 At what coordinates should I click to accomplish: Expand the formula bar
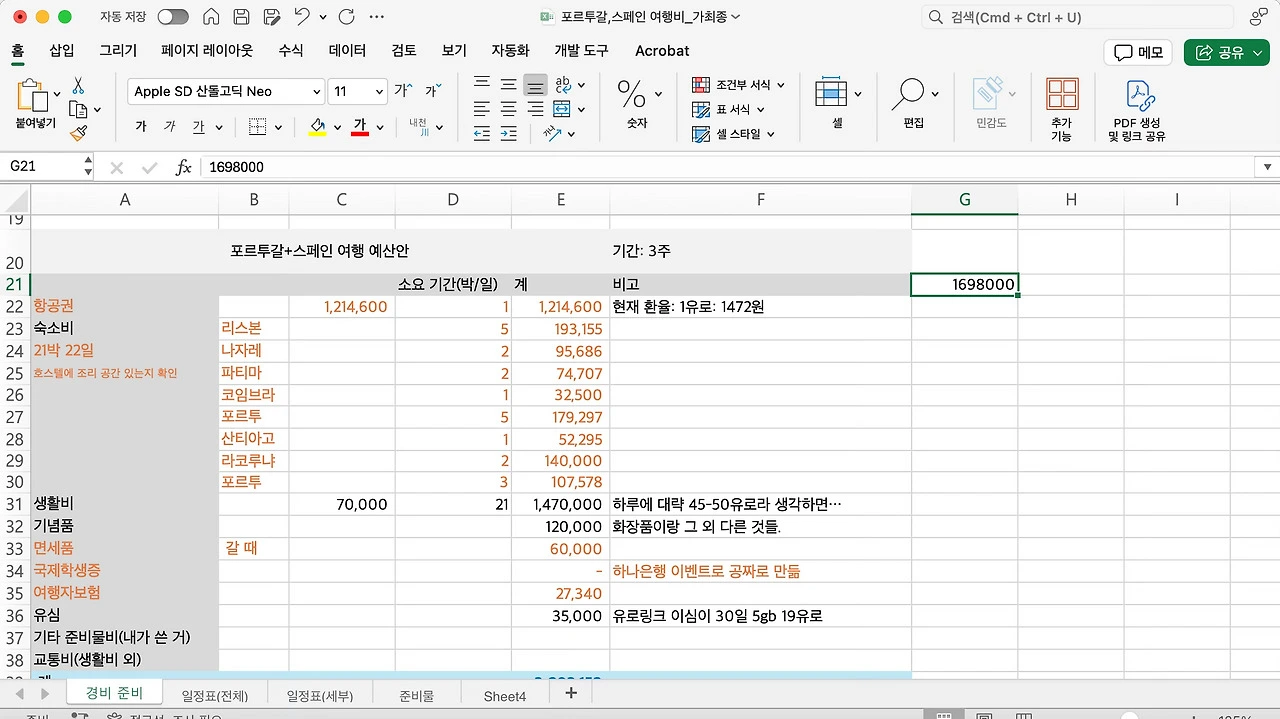coord(1268,167)
